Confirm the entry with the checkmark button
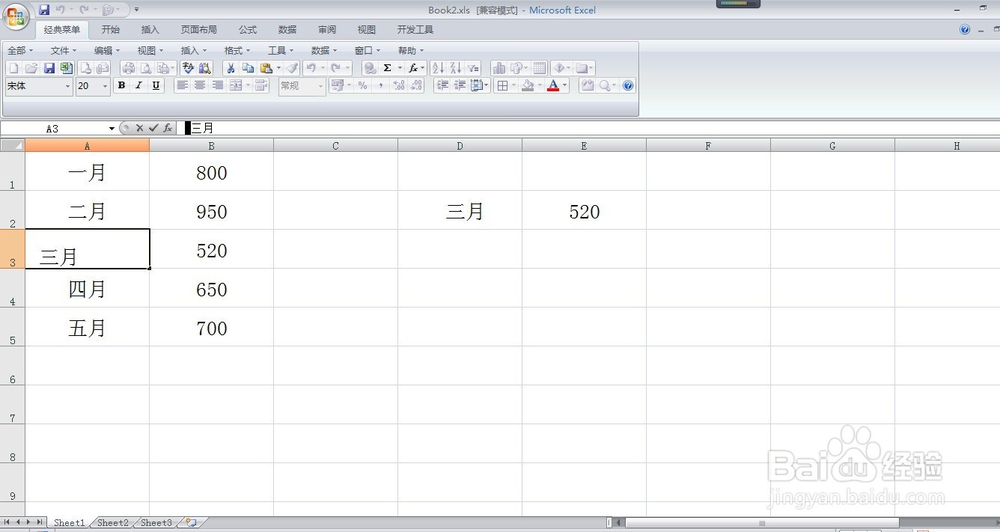This screenshot has height=532, width=1000. pyautogui.click(x=153, y=128)
